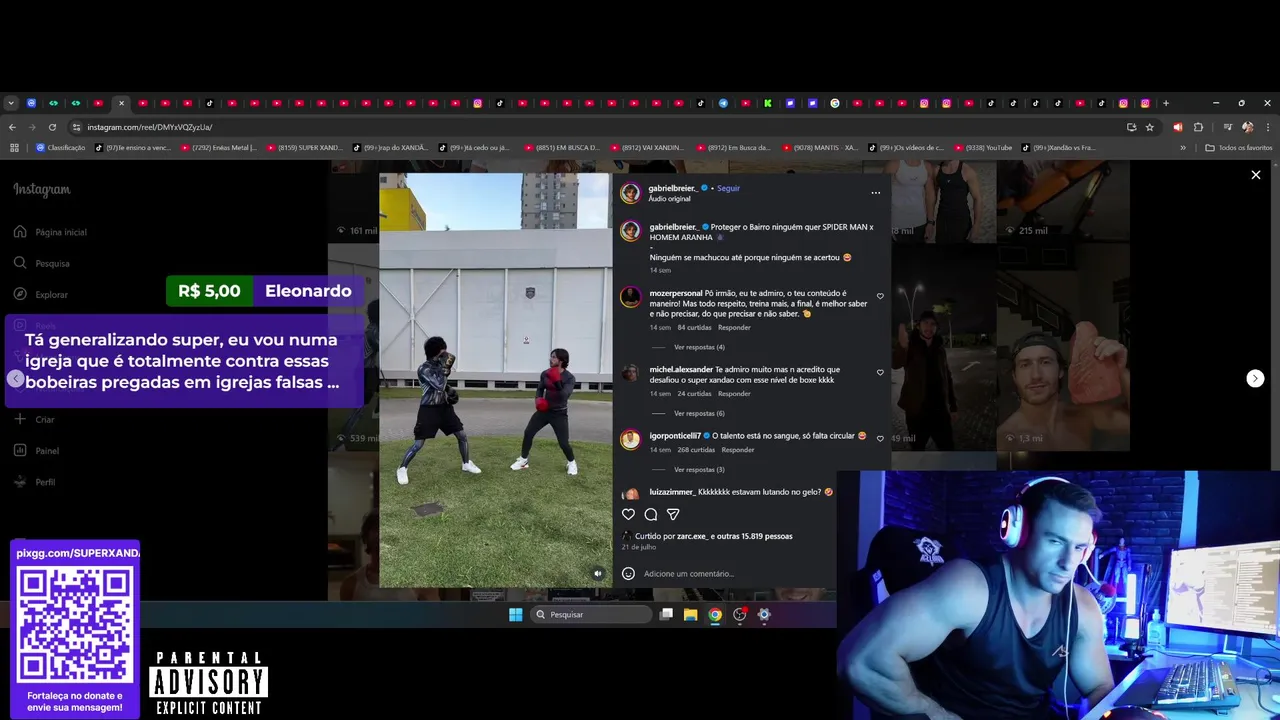Click the Windows Start button
This screenshot has height=720, width=1280.
click(x=515, y=614)
